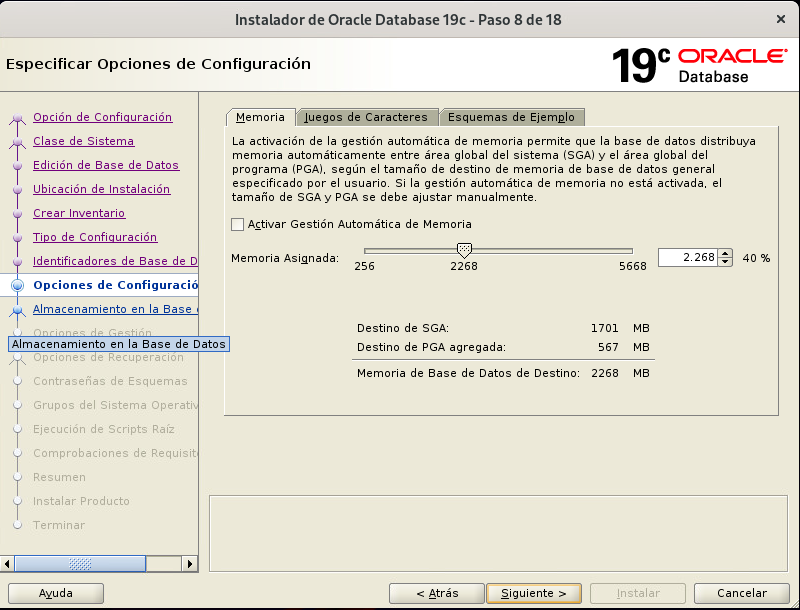Open Tipo de Configuración step
Screen dimensions: 800x610
click(x=95, y=237)
